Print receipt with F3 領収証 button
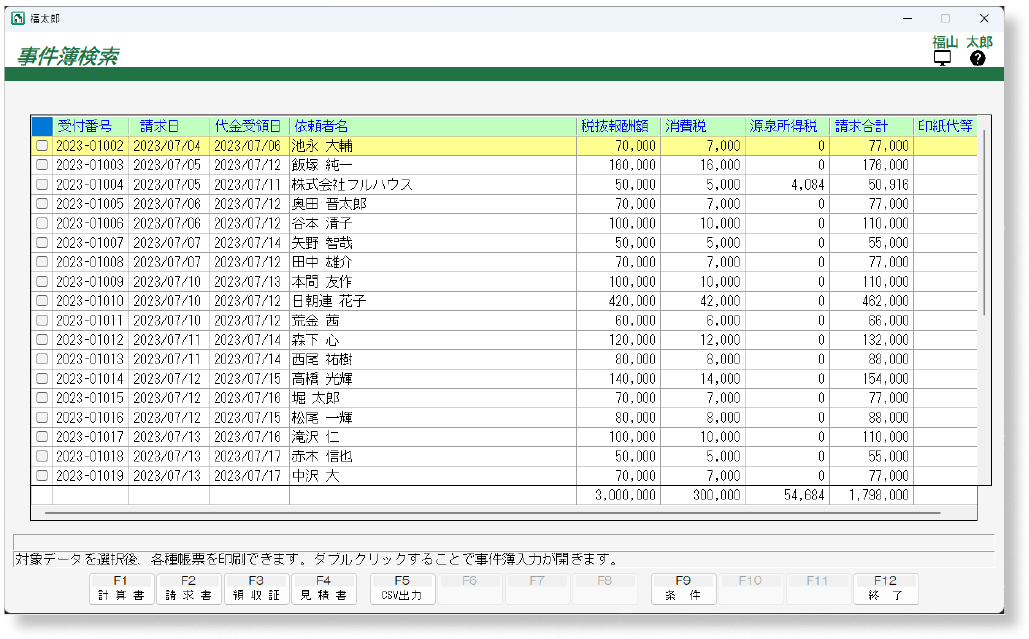This screenshot has width=1029, height=639. click(255, 588)
